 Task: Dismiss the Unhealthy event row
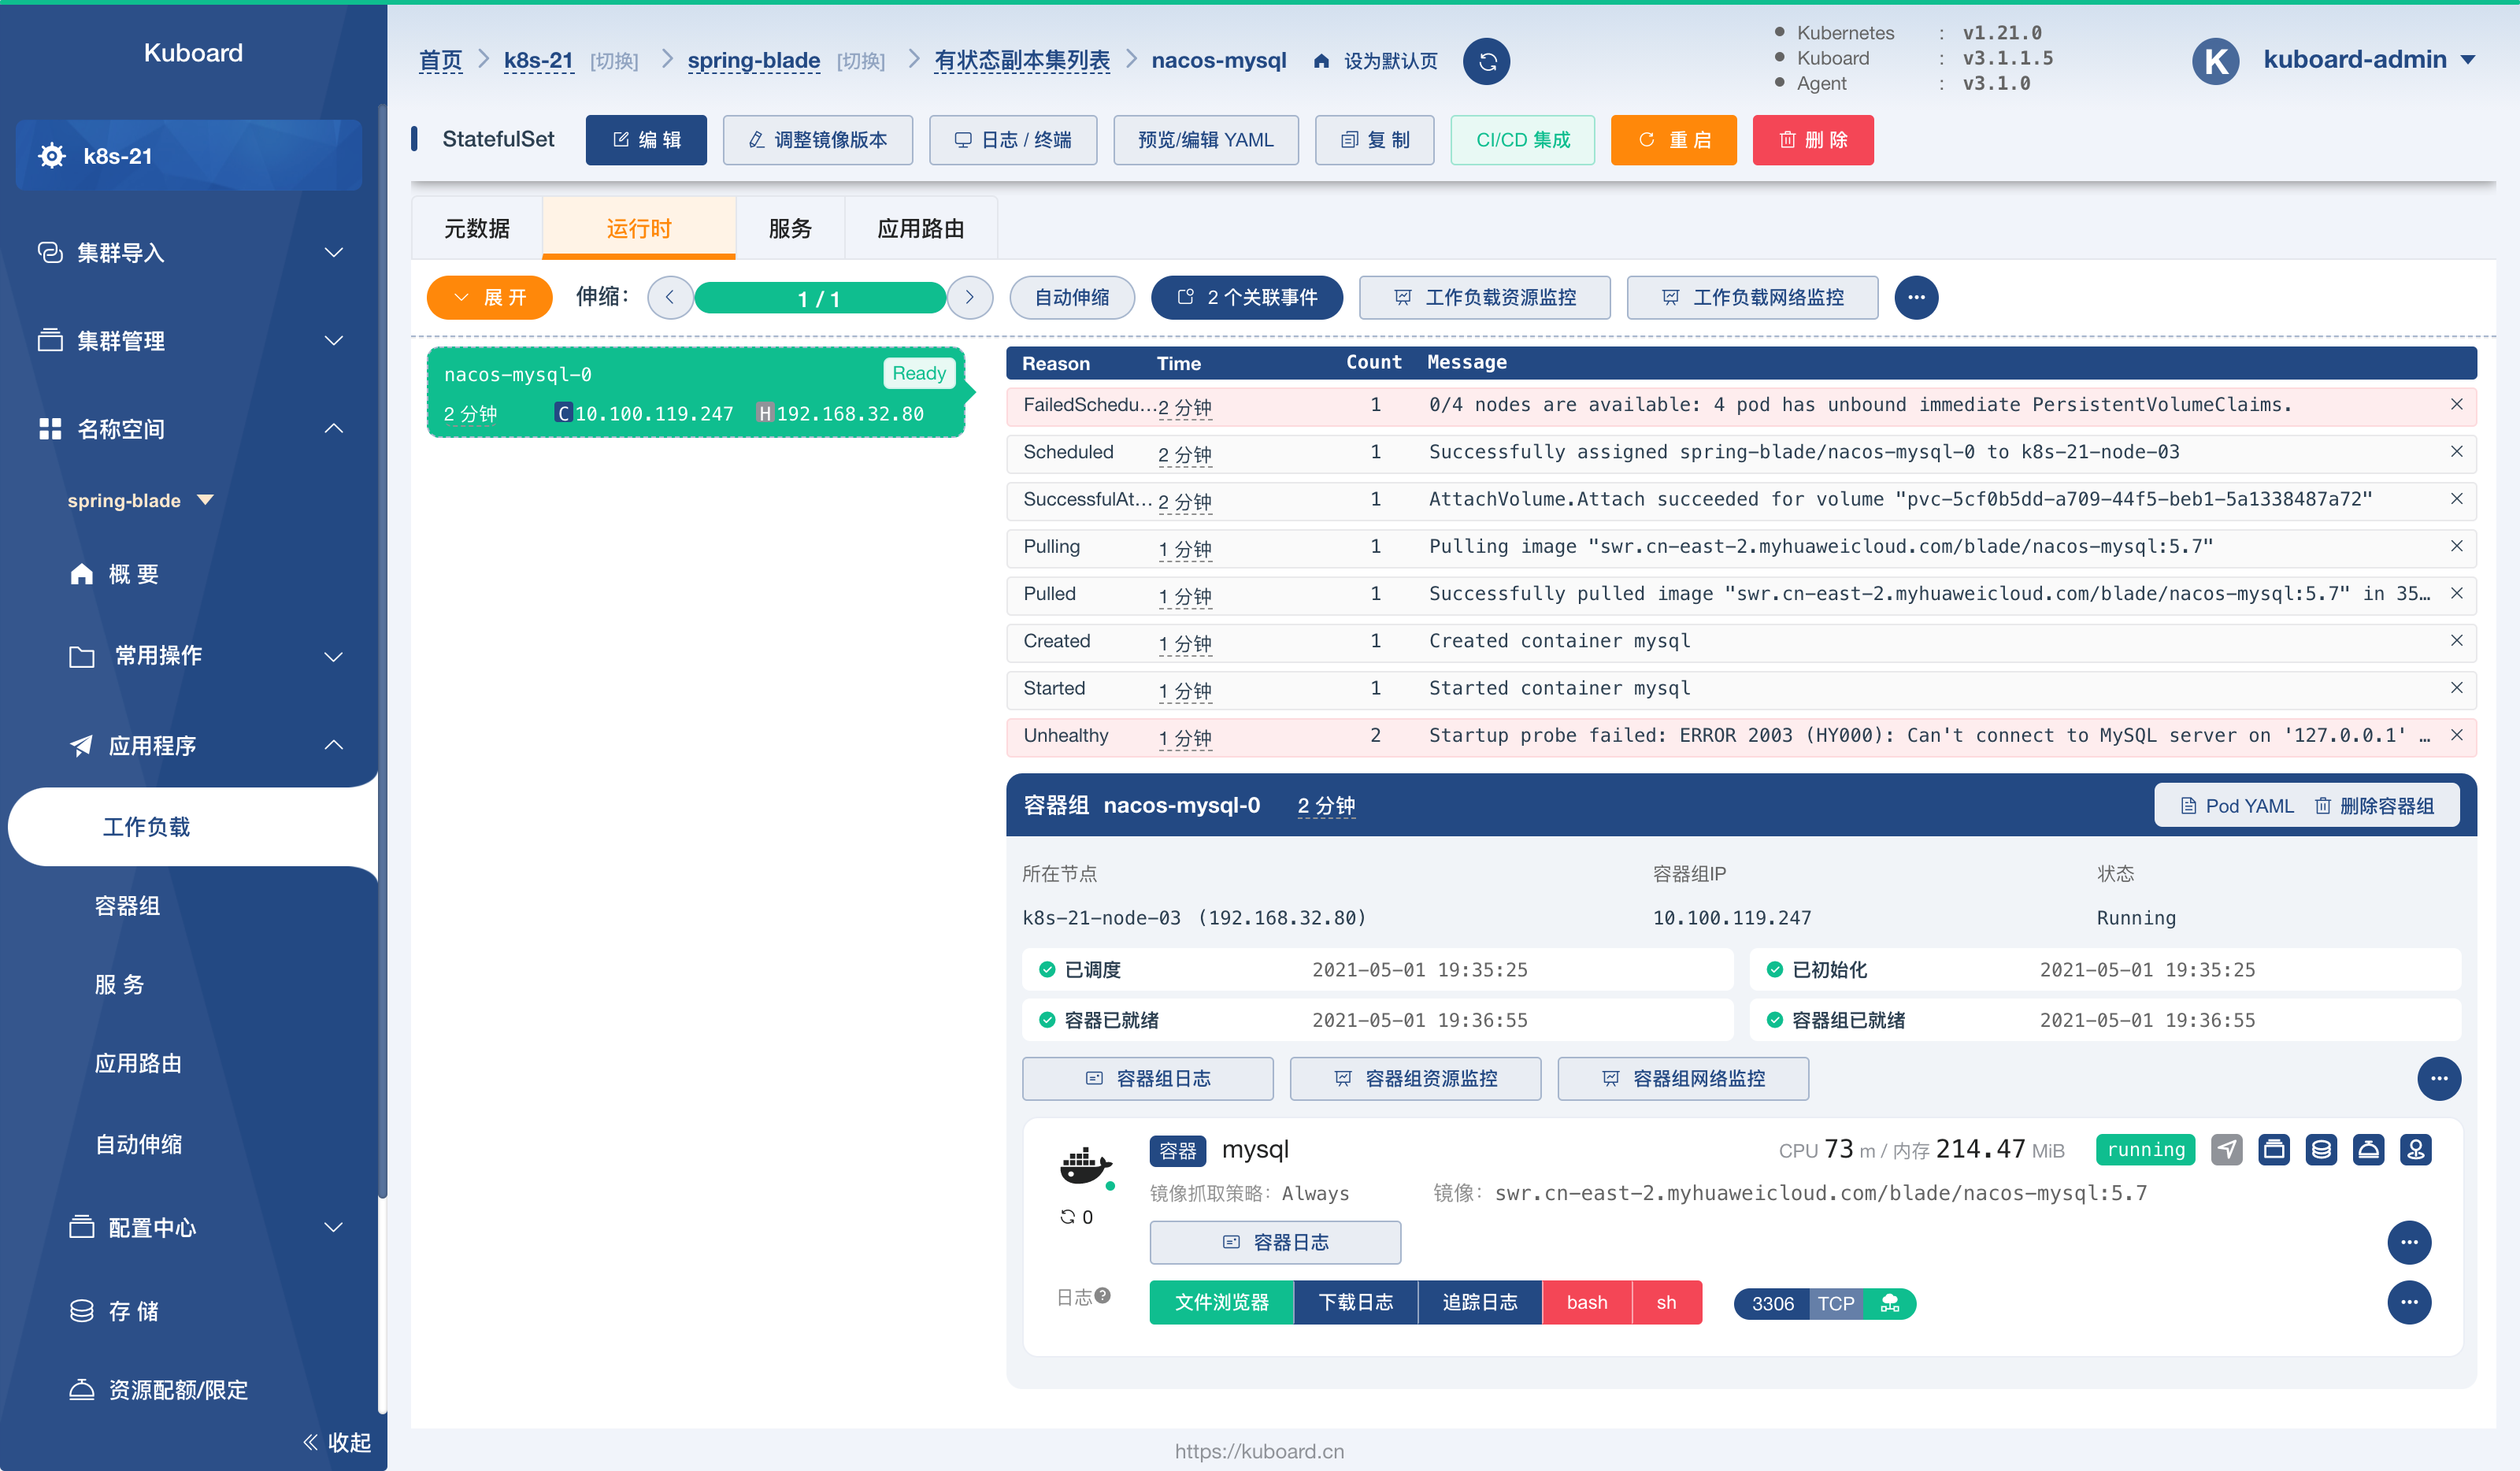(x=2456, y=735)
